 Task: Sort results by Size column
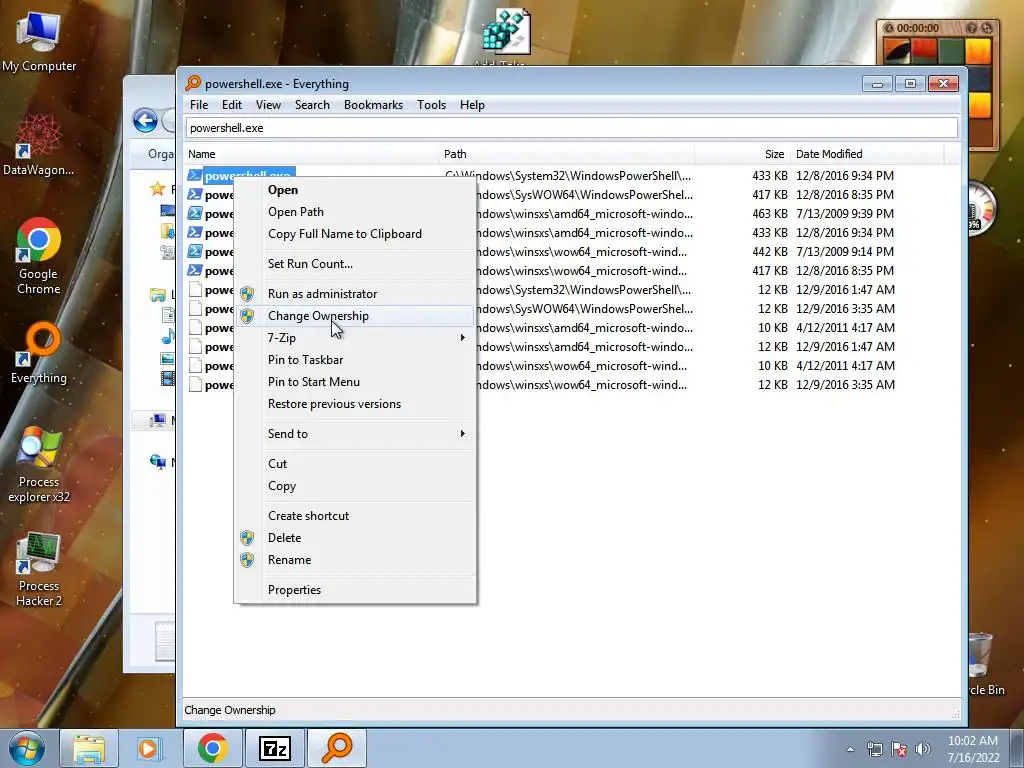[x=743, y=154]
